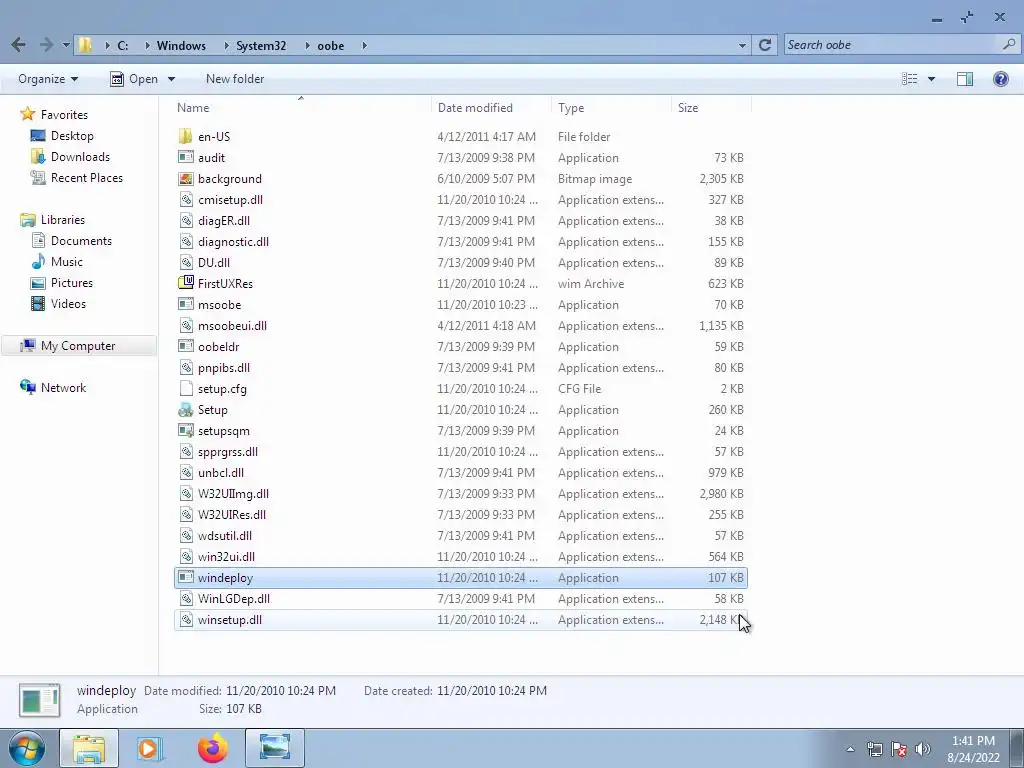Open the Organize menu
Screen dimensions: 1024x768
point(48,79)
